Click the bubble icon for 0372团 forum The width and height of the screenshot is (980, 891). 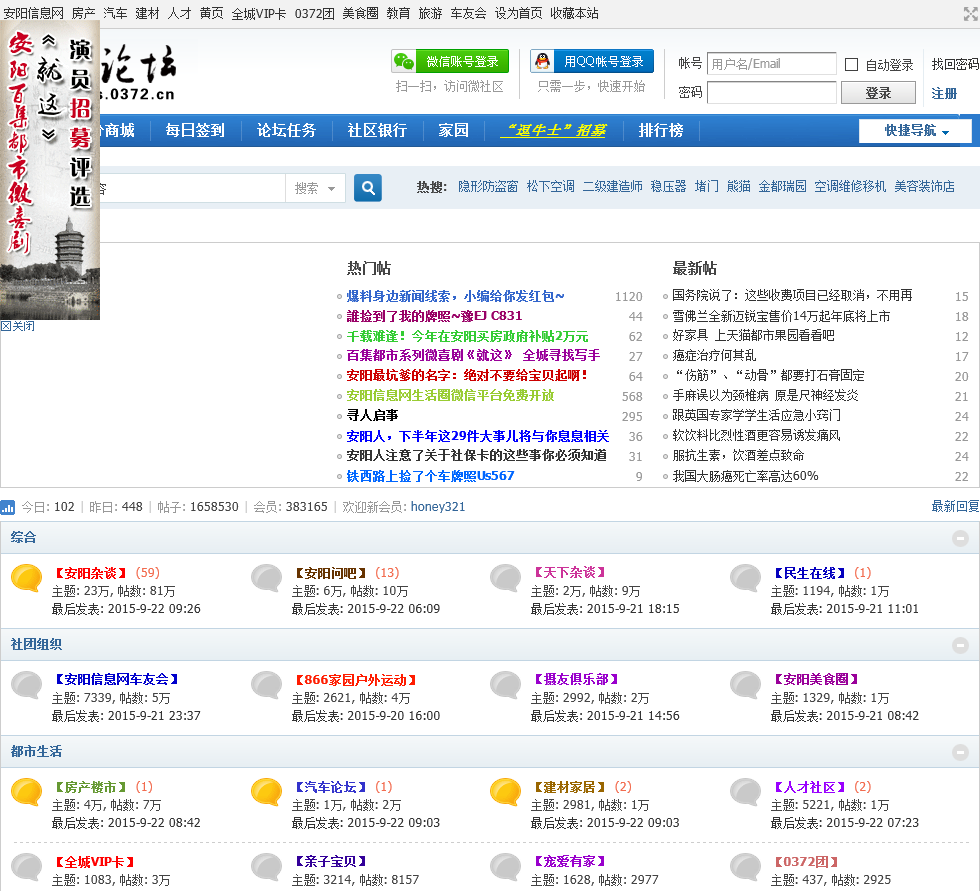click(746, 867)
